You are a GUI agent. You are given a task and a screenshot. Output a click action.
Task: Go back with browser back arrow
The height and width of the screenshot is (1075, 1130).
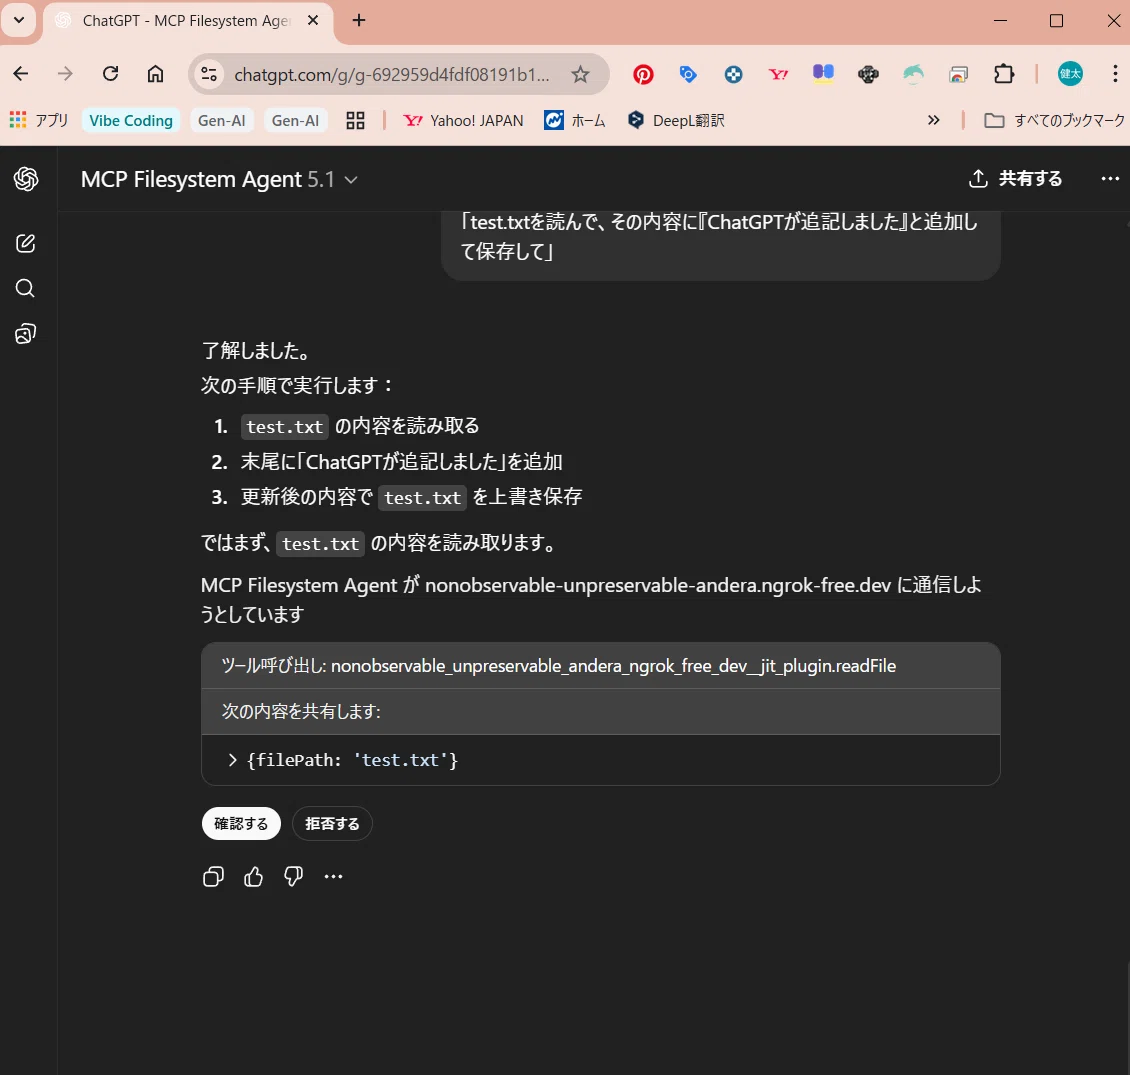click(21, 73)
